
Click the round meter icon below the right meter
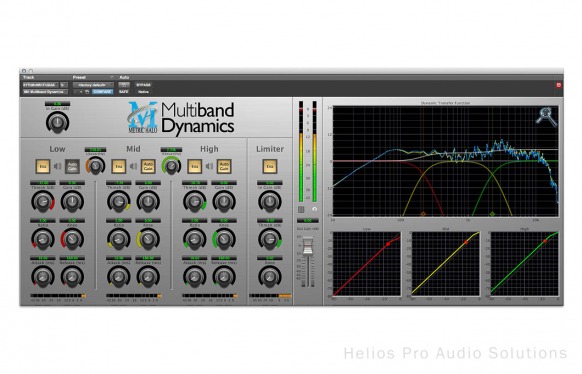pyautogui.click(x=314, y=210)
